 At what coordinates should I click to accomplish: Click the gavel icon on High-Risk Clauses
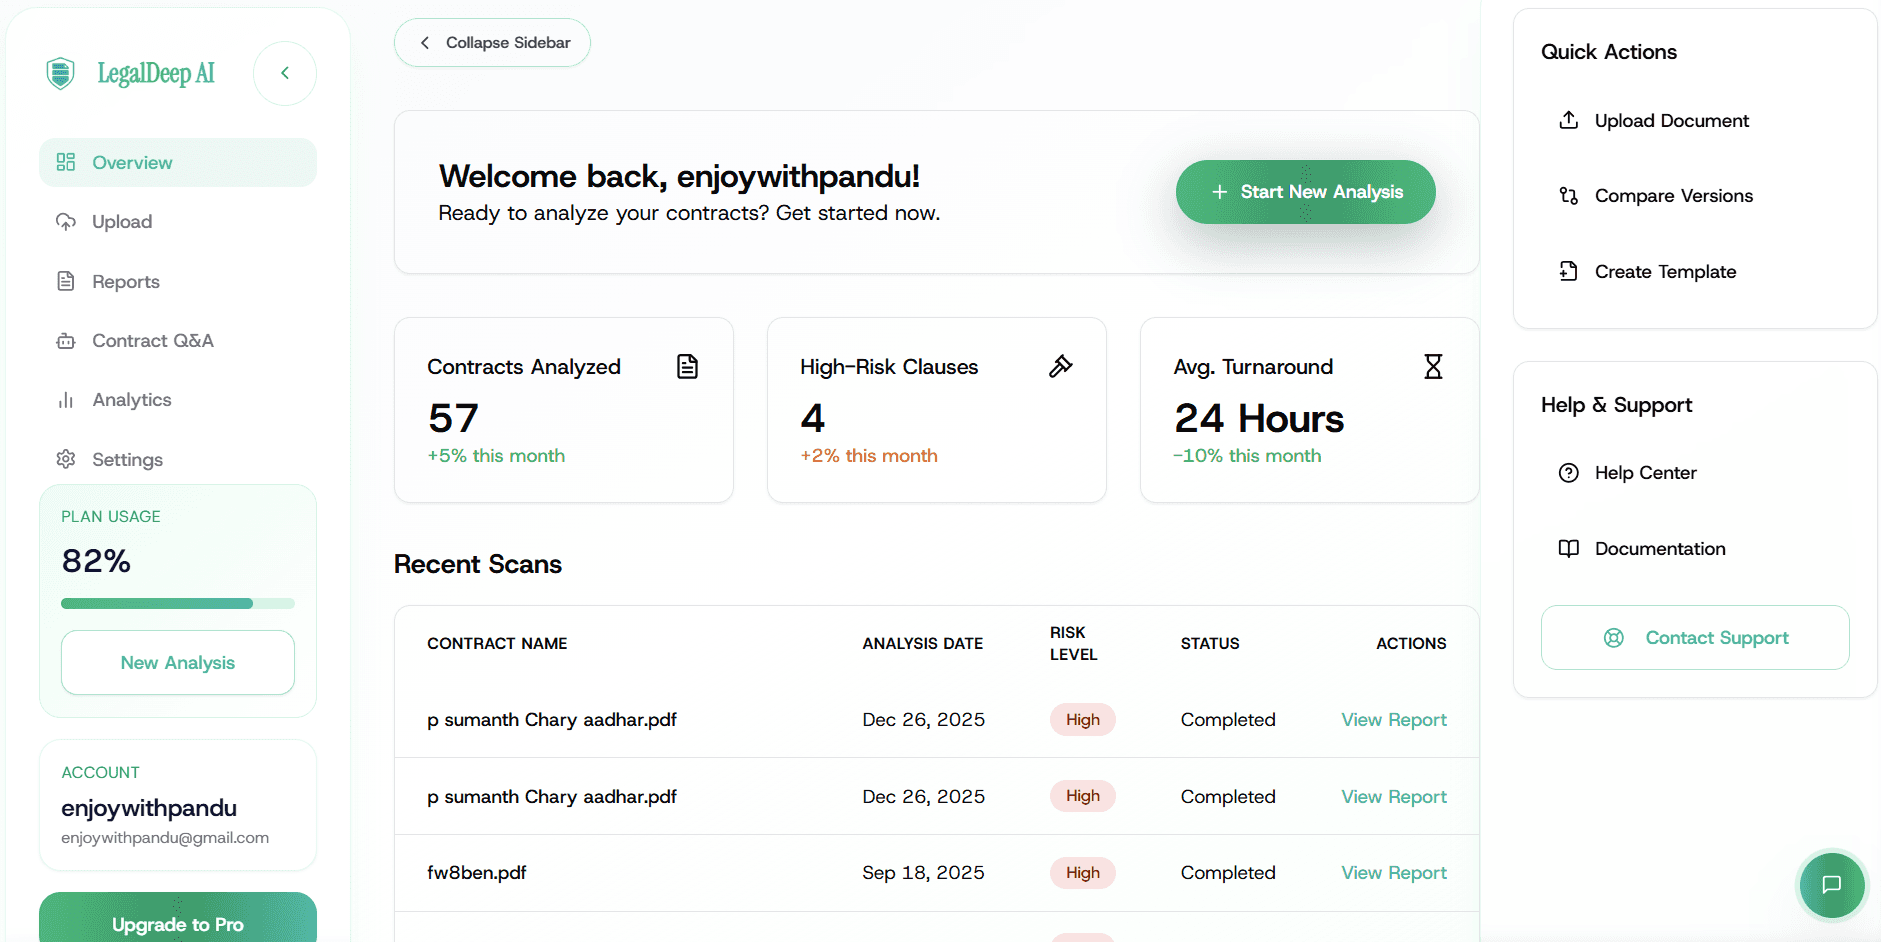1060,366
